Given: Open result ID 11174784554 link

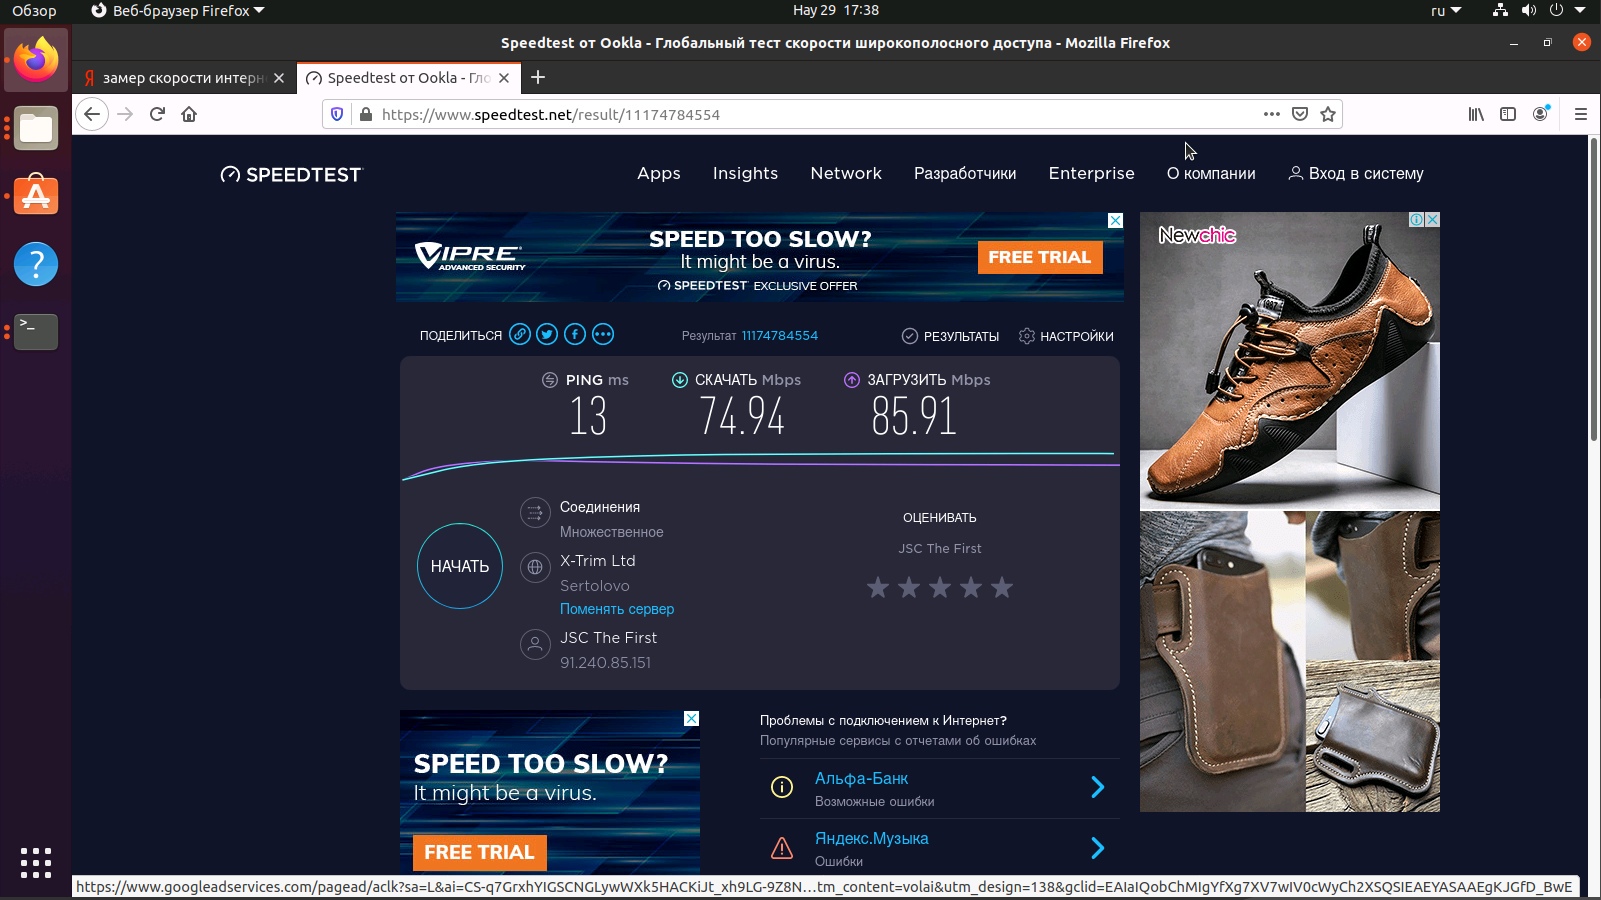Looking at the screenshot, I should [x=780, y=336].
